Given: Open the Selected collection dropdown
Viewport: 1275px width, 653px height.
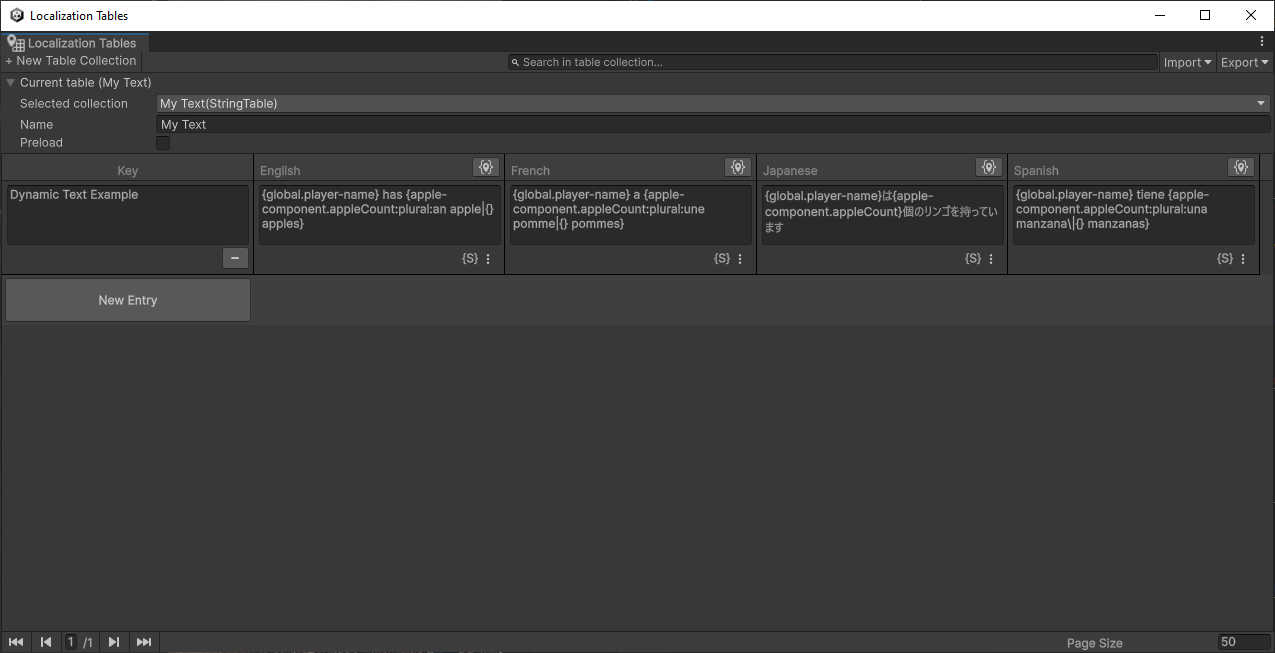Looking at the screenshot, I should (710, 103).
